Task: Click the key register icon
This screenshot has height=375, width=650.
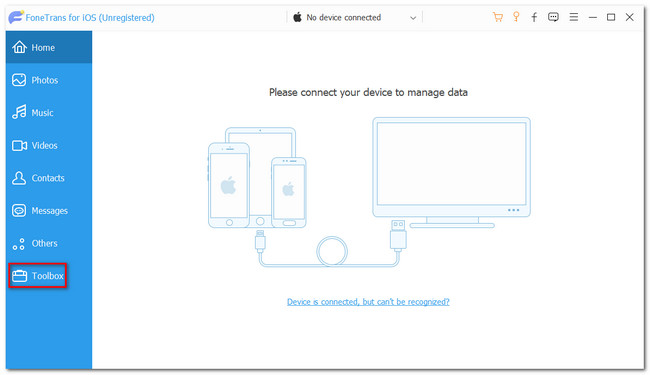Action: pyautogui.click(x=516, y=17)
